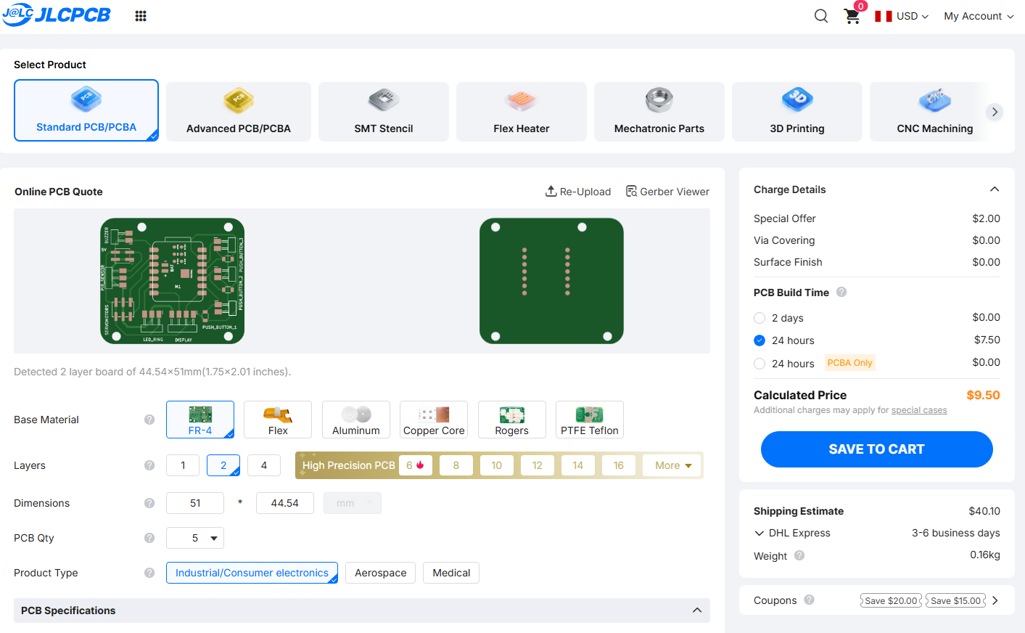Open the JLCPCB logo homepage
1025x633 pixels.
pyautogui.click(x=56, y=14)
